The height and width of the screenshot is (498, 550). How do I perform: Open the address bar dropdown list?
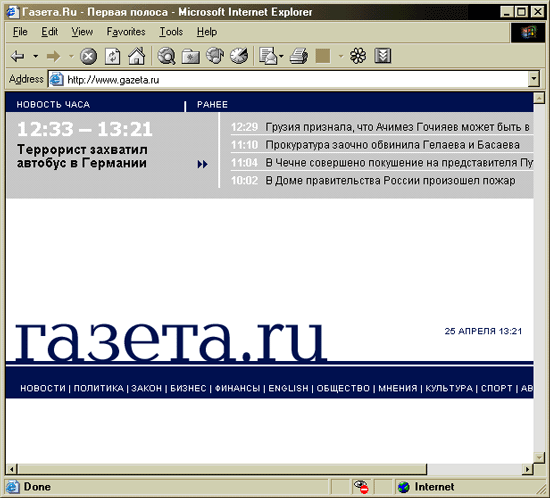pyautogui.click(x=534, y=79)
